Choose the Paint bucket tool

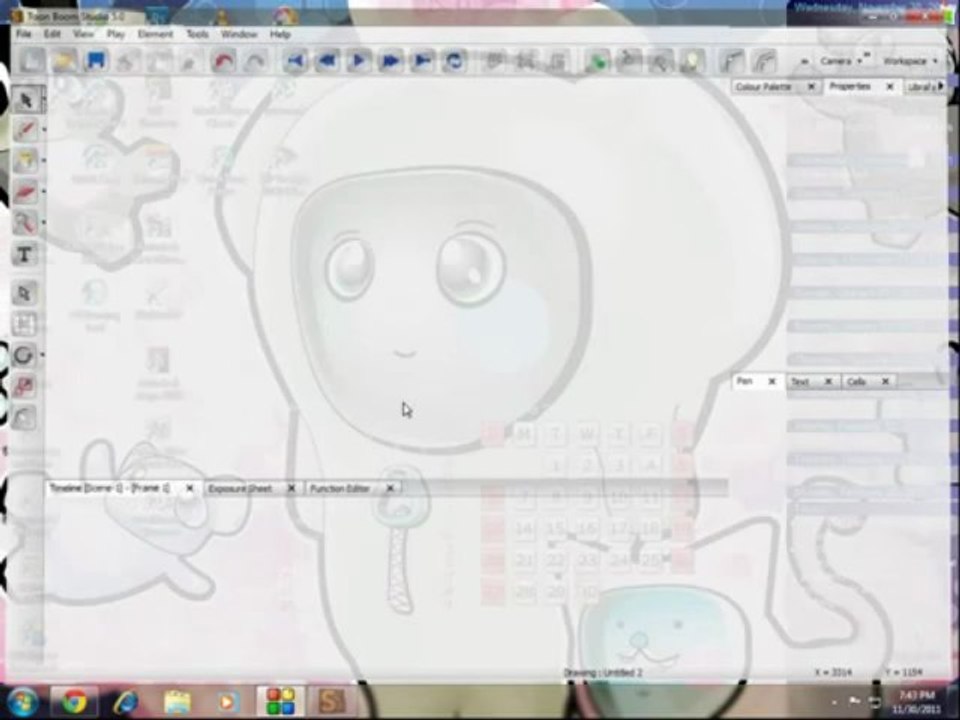[x=25, y=160]
